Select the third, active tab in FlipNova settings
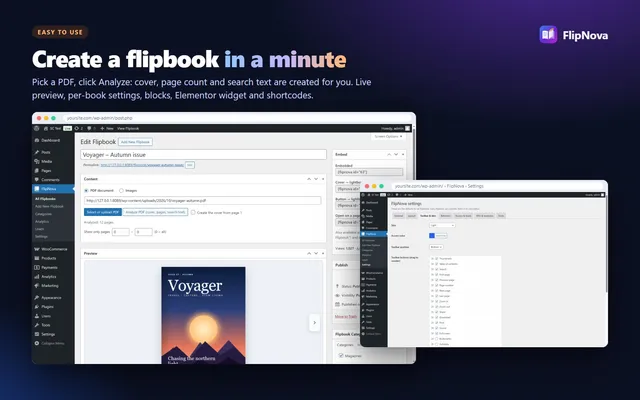 point(428,216)
